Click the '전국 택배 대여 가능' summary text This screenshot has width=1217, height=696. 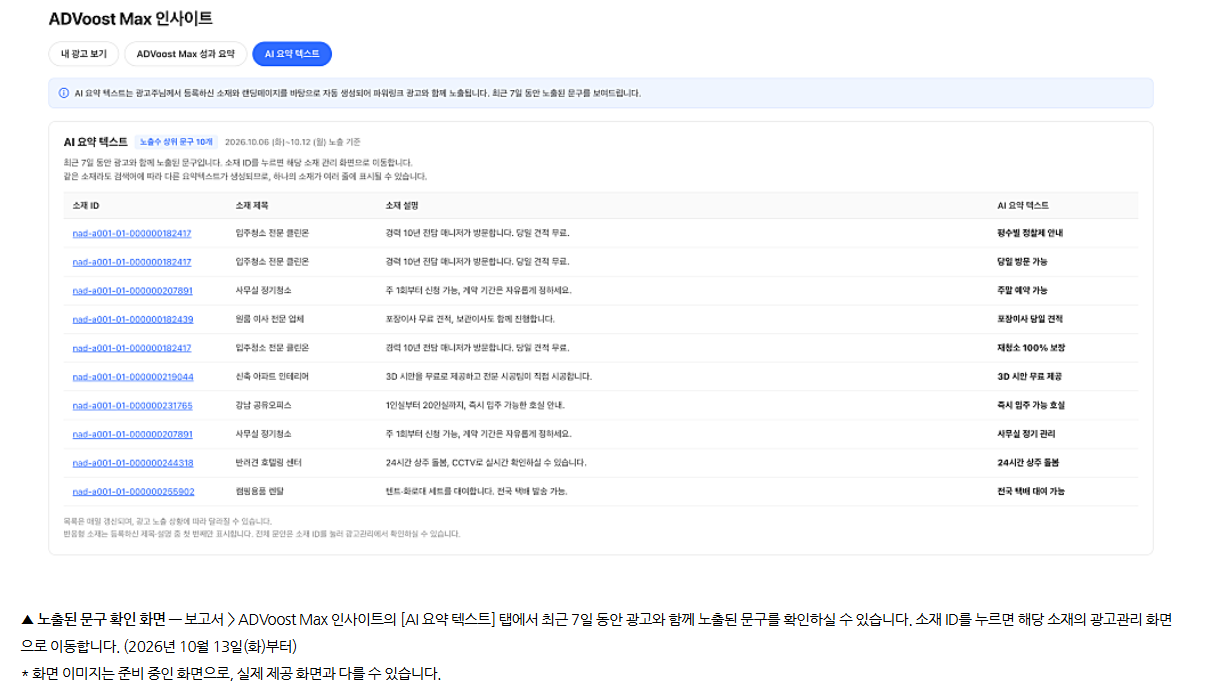pos(1031,492)
